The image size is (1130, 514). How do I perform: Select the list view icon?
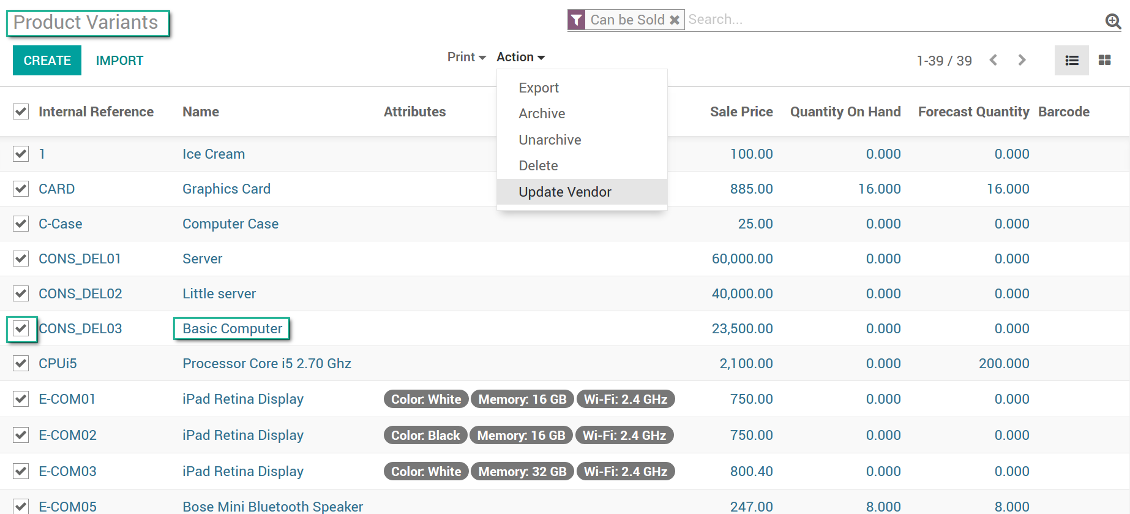click(x=1072, y=61)
